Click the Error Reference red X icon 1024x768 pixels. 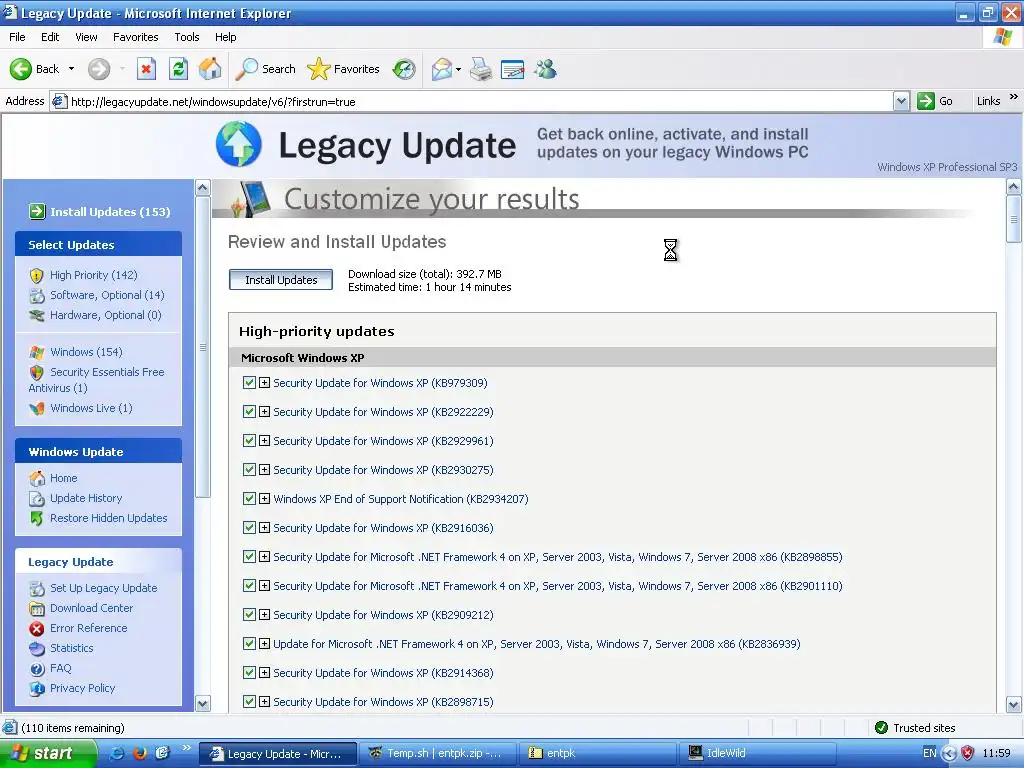pyautogui.click(x=37, y=628)
